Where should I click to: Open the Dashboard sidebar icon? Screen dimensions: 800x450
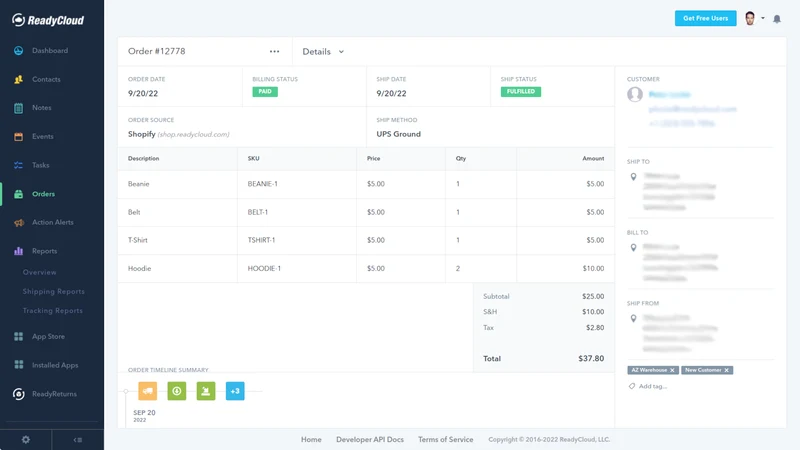point(18,51)
